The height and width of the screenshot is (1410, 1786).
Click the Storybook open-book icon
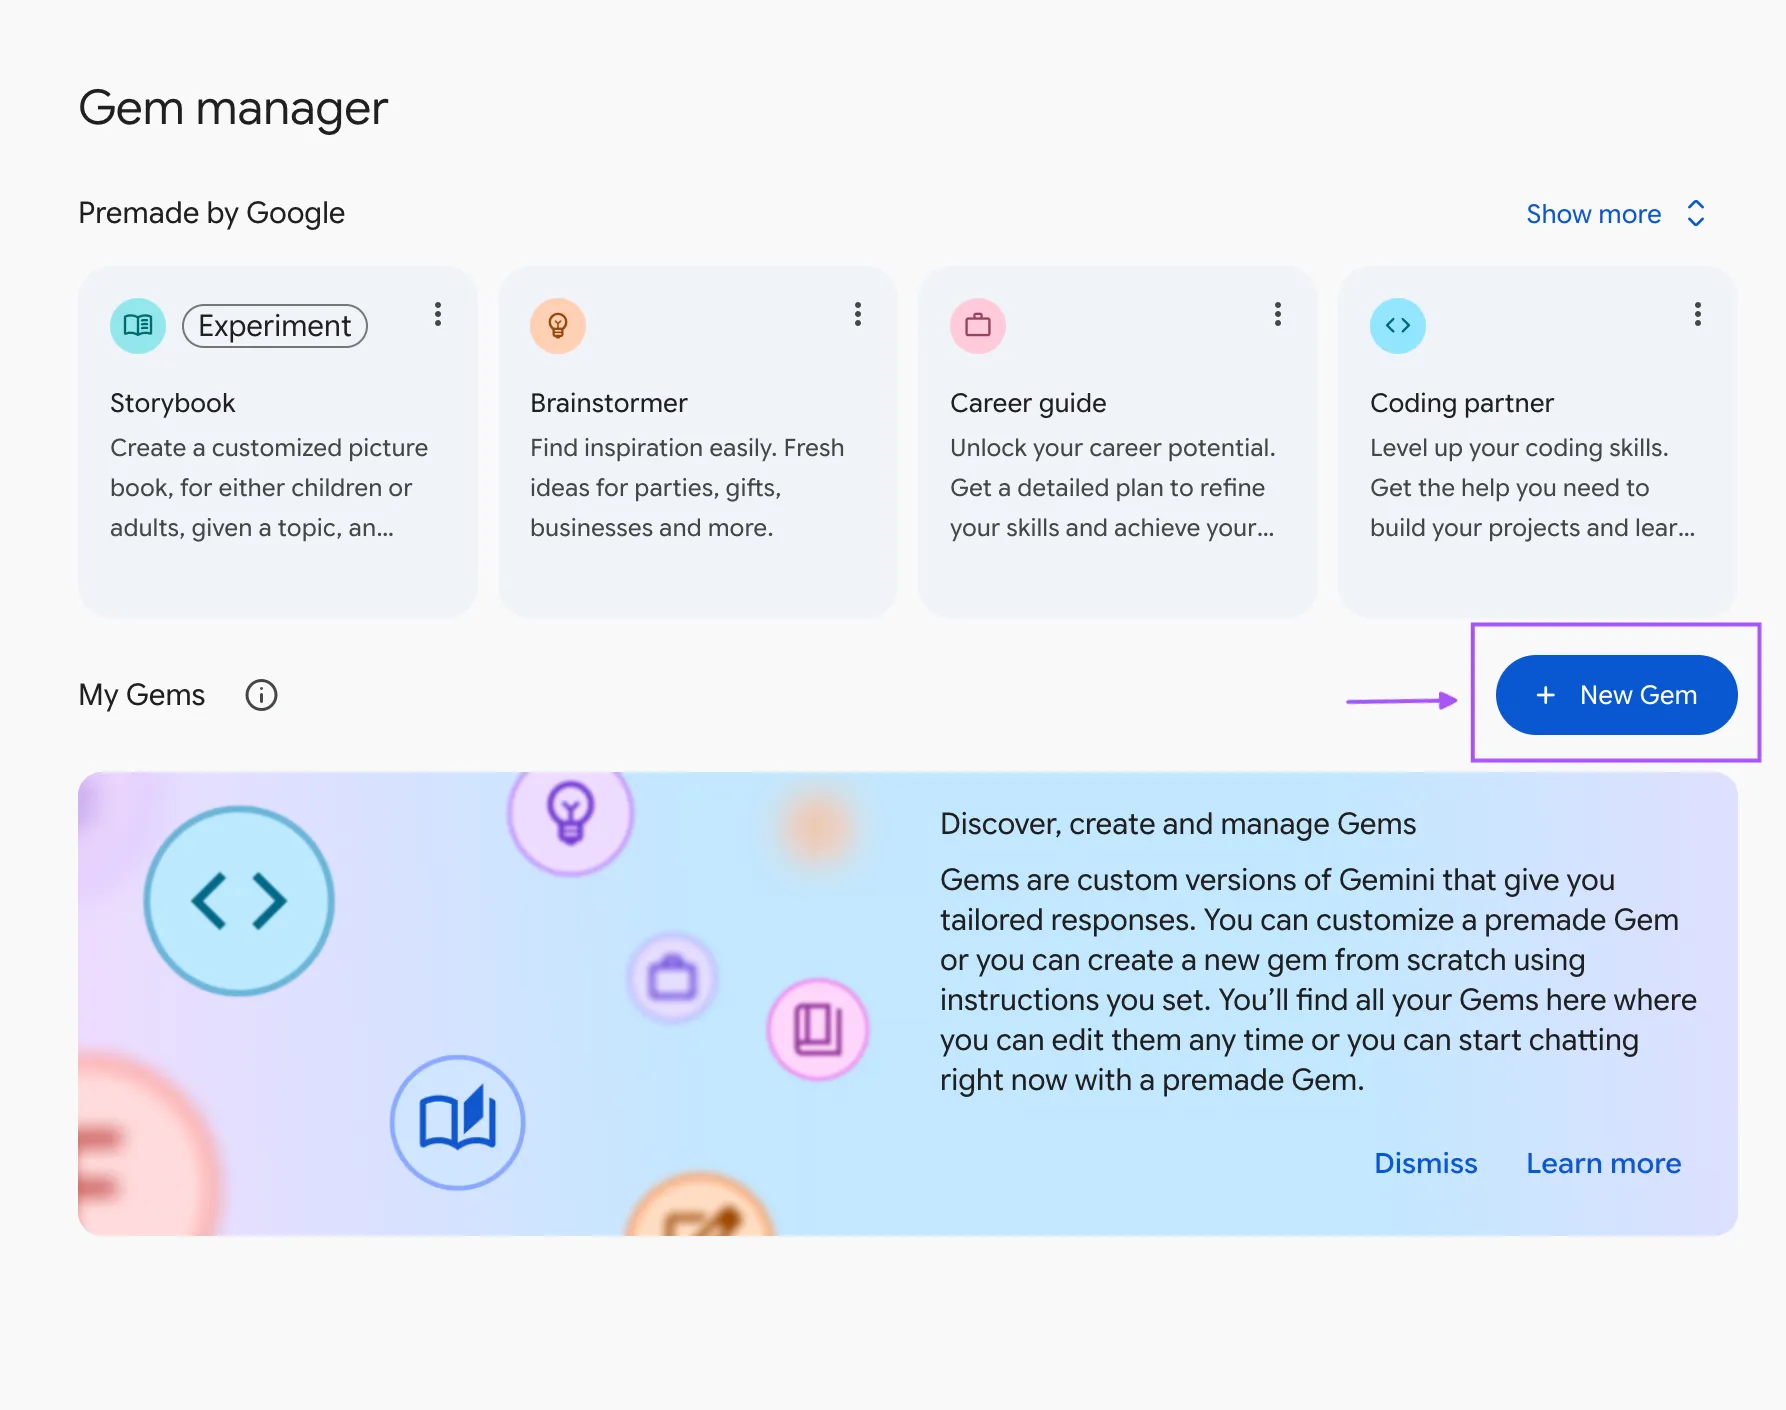coord(138,326)
